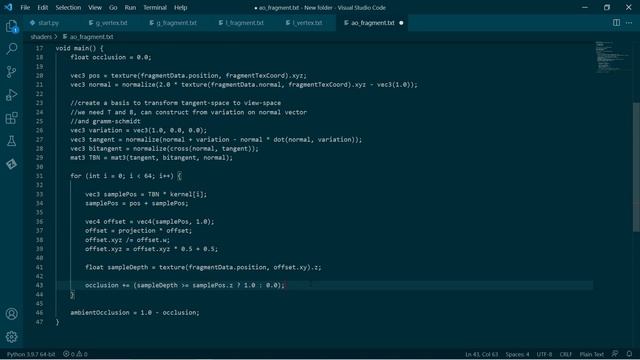
Task: Click 'vec3 pos = texture' line
Action: coord(188,76)
